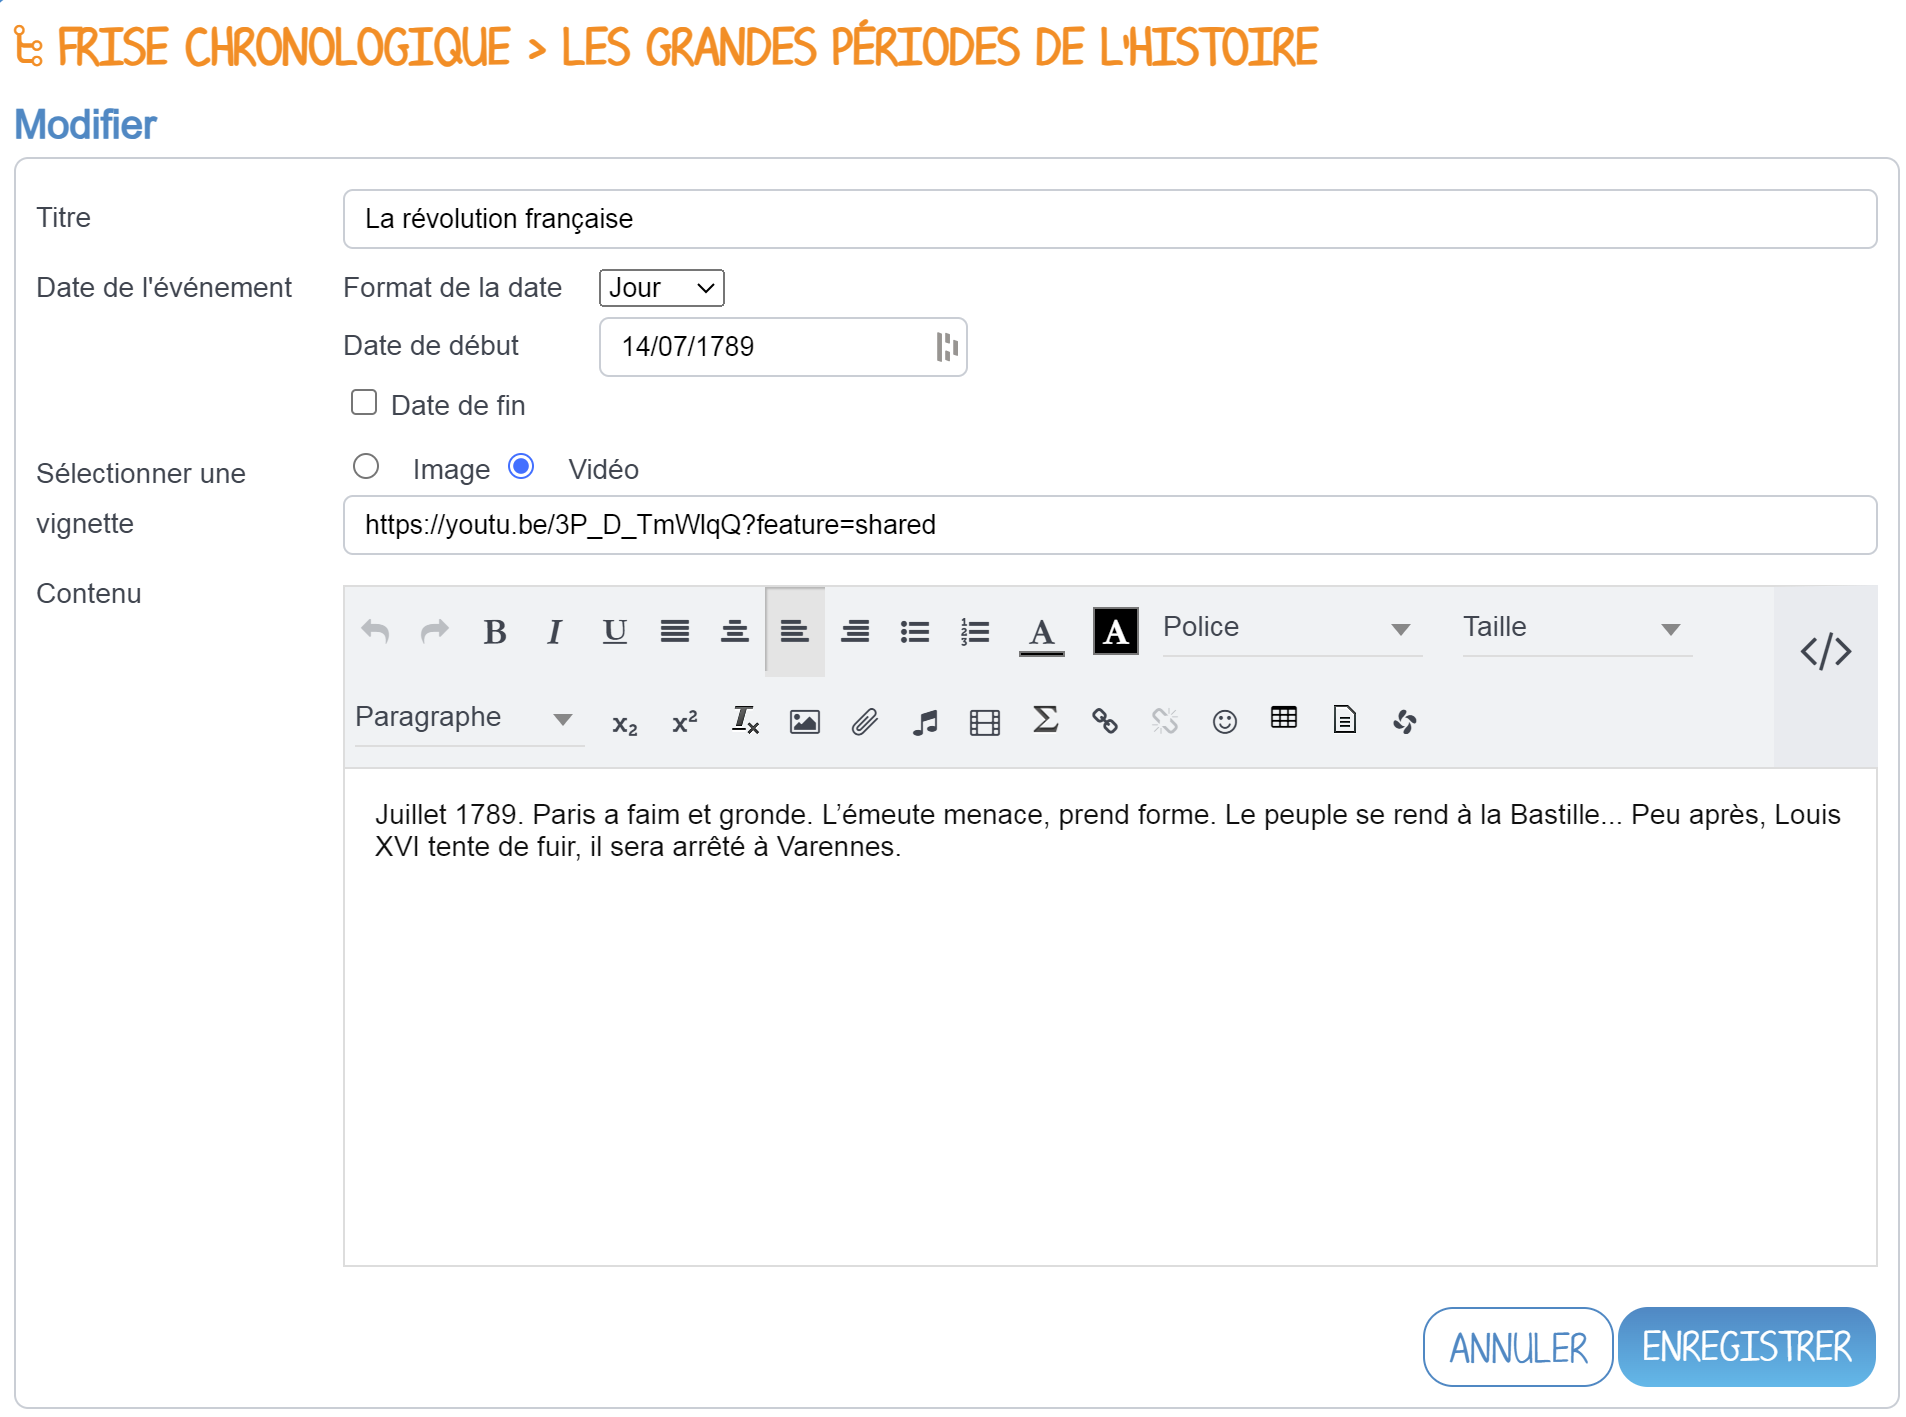1906x1417 pixels.
Task: Enable the Date de fin checkbox
Action: click(364, 403)
